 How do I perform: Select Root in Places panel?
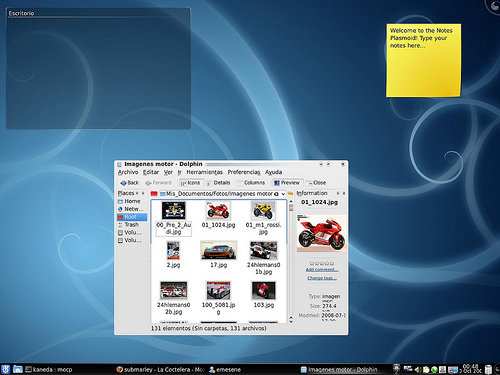pos(132,217)
